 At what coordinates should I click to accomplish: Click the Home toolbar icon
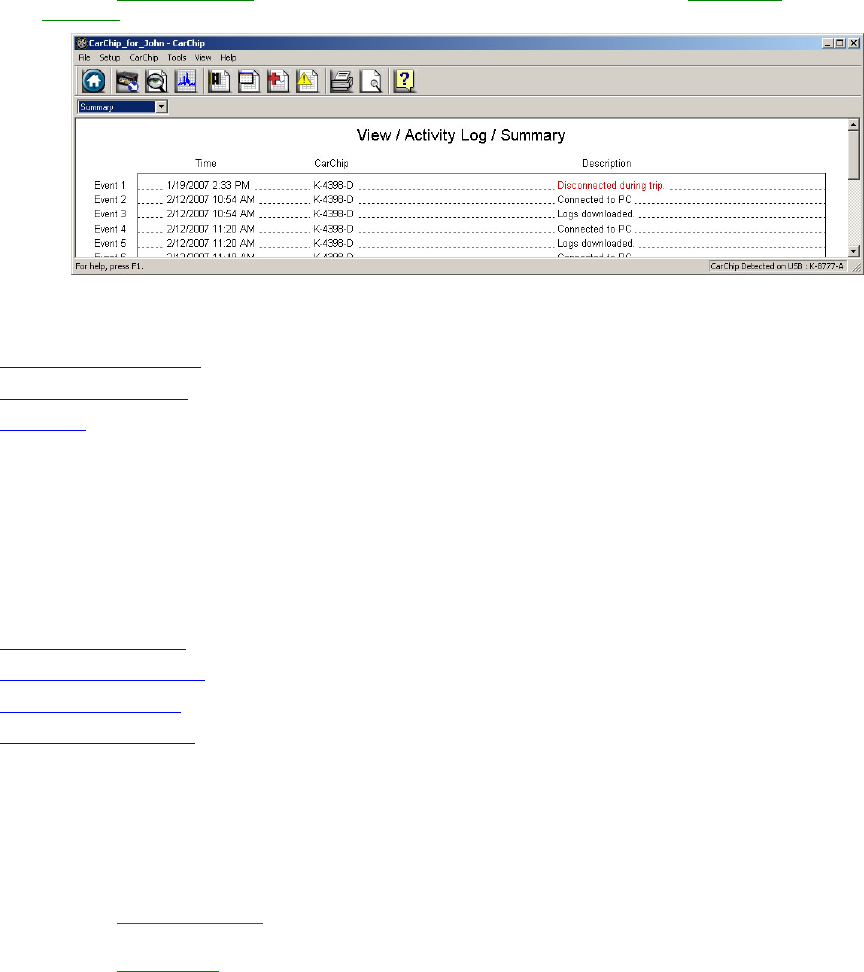[94, 81]
